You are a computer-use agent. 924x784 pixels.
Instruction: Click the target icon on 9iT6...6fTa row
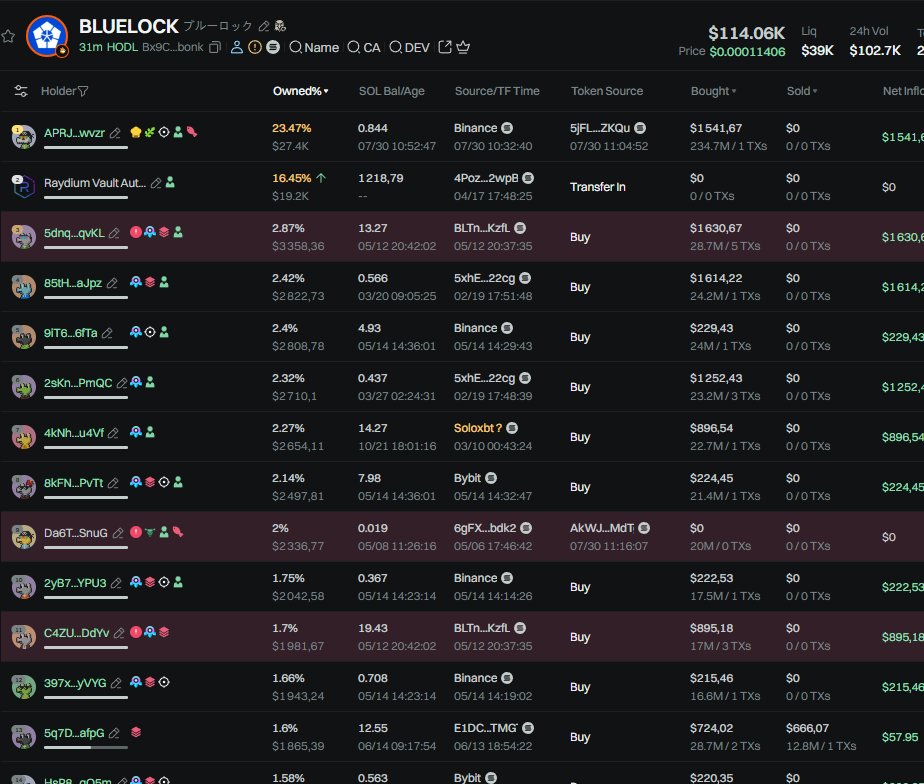150,332
